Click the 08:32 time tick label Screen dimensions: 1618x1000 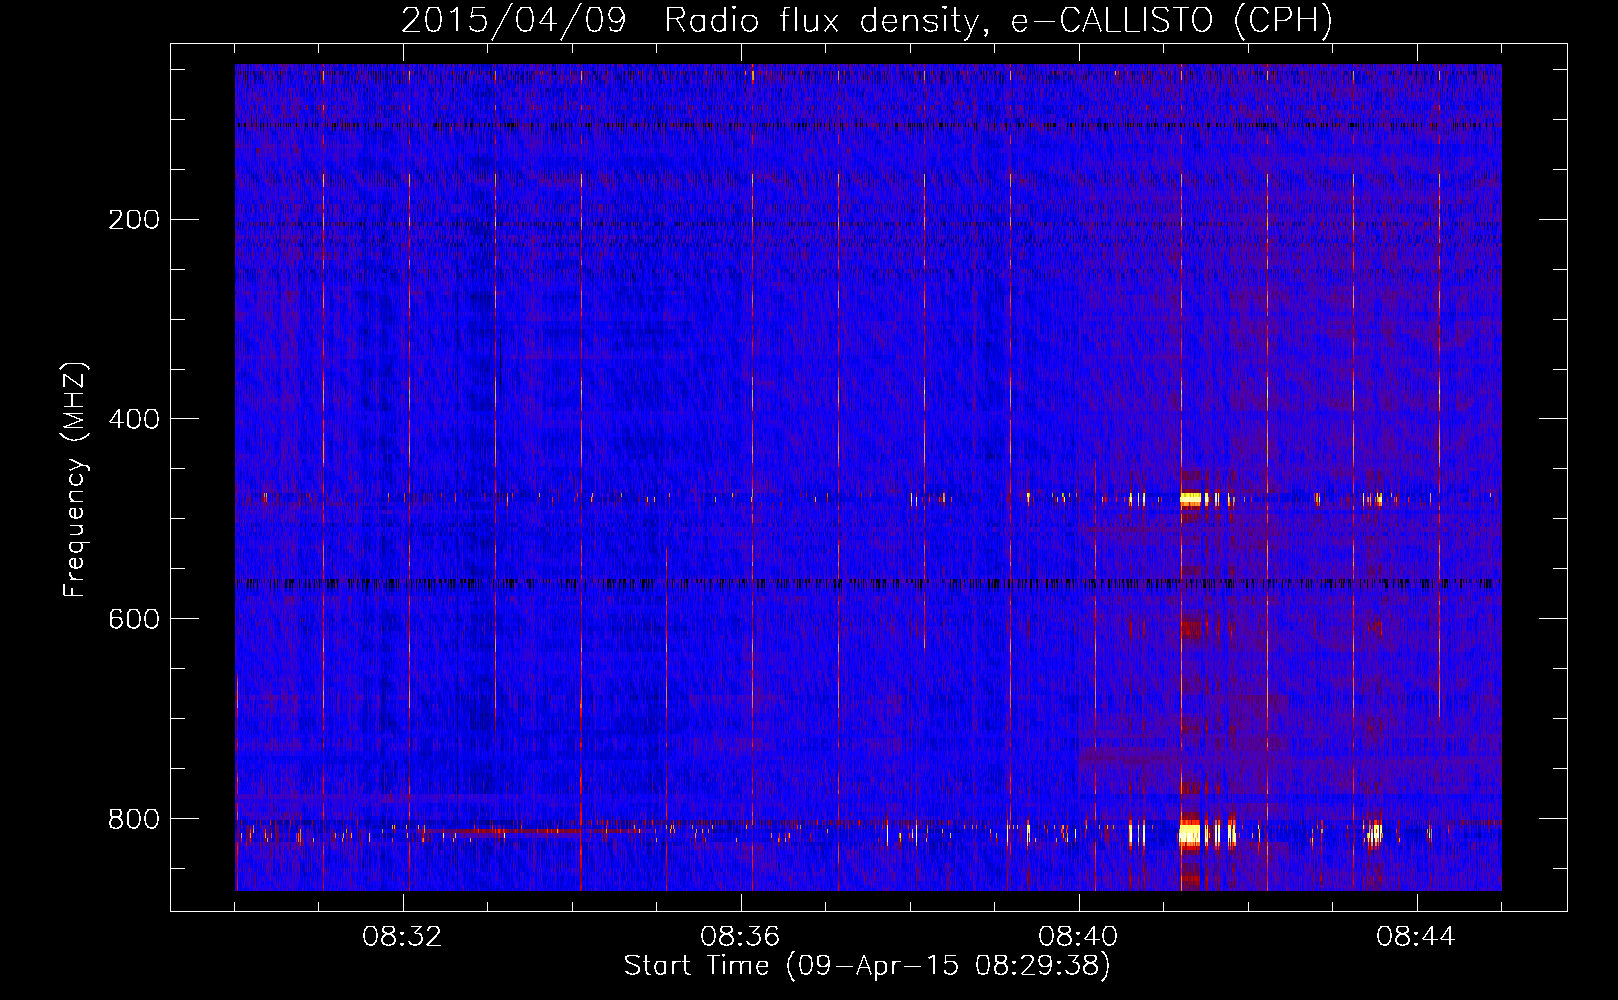(402, 937)
